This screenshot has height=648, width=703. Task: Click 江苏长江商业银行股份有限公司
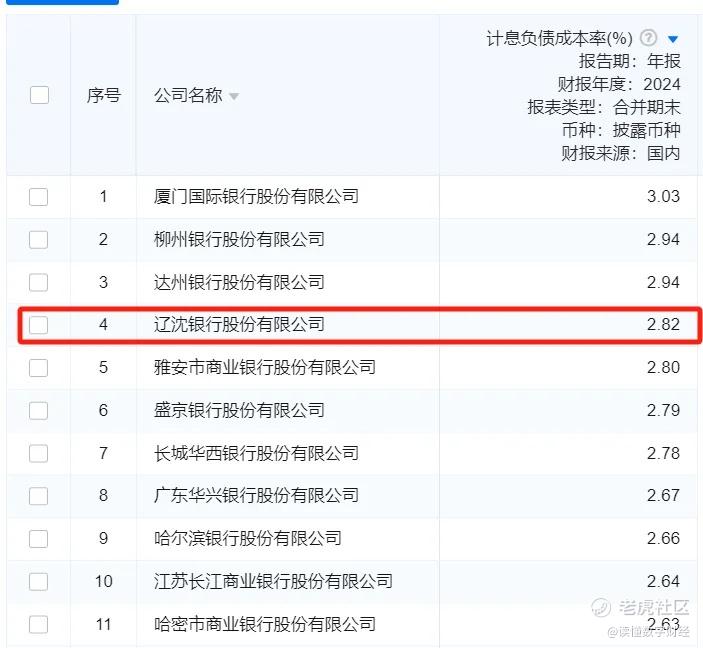pos(273,581)
